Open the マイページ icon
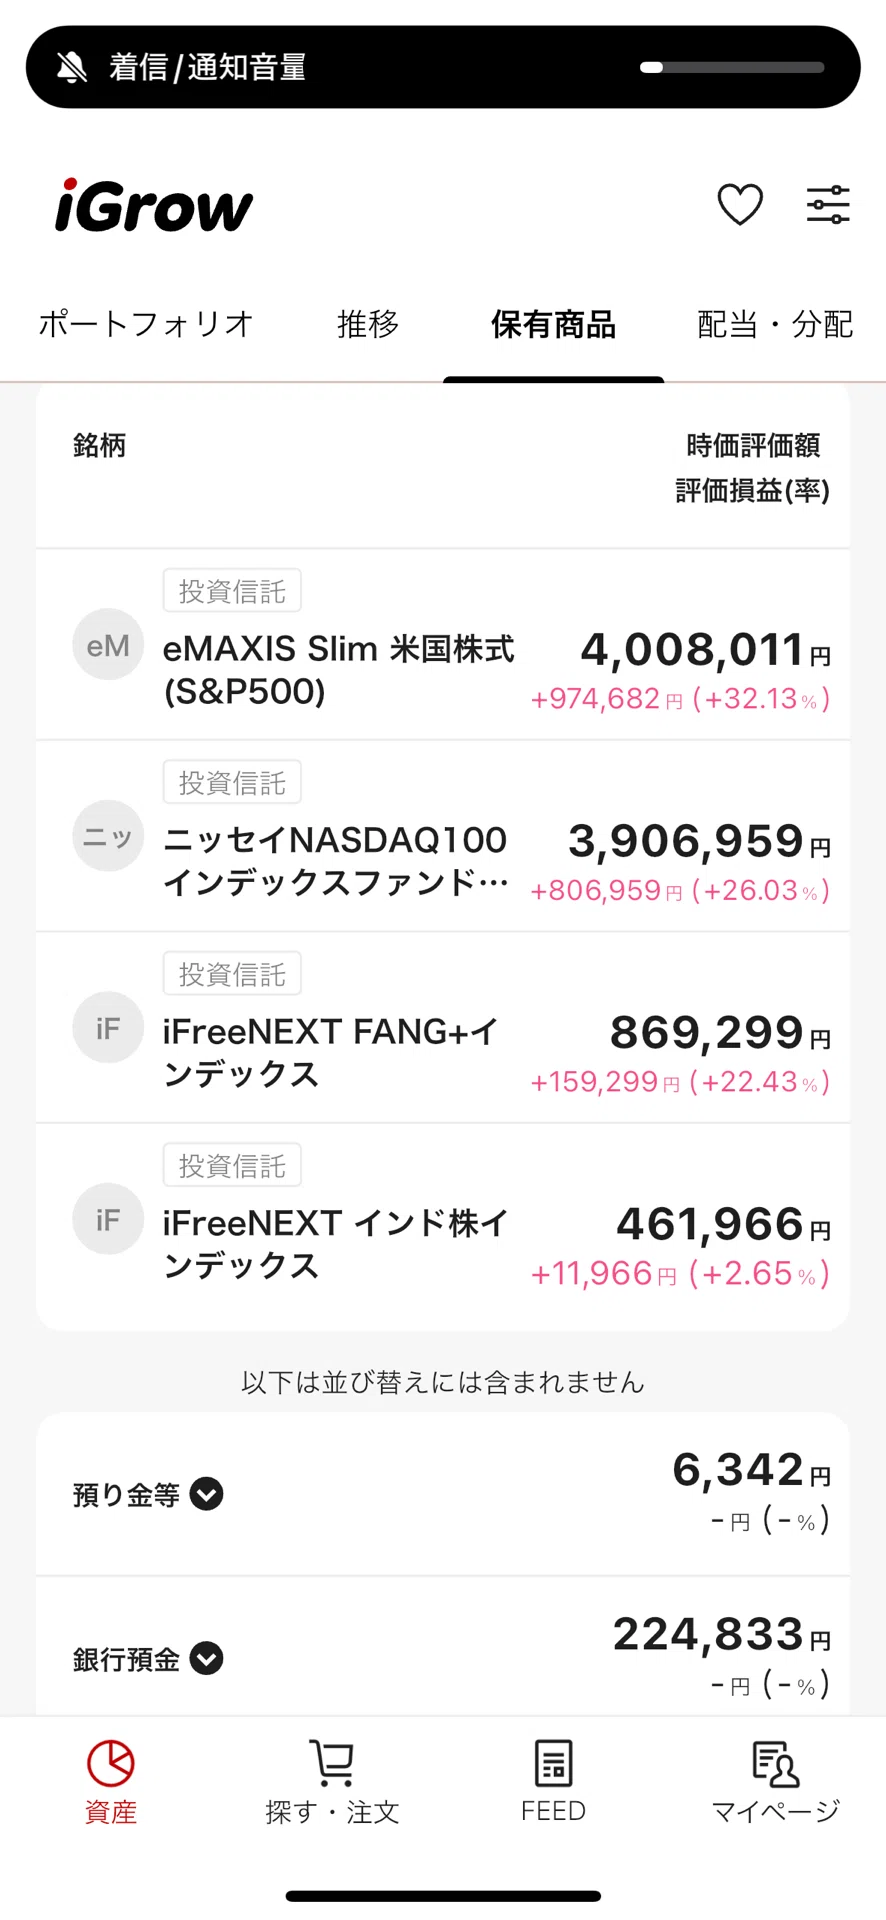Screen dimensions: 886x1920 775,1763
